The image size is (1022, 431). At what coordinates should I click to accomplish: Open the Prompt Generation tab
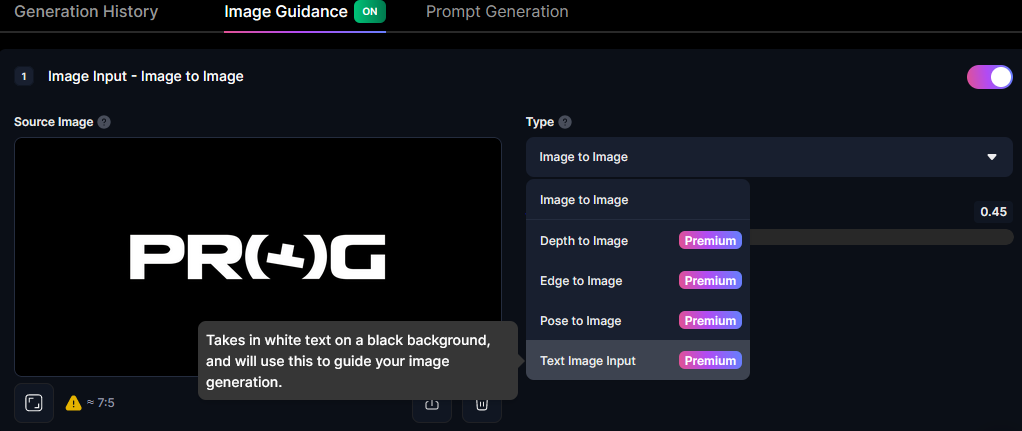coord(497,12)
